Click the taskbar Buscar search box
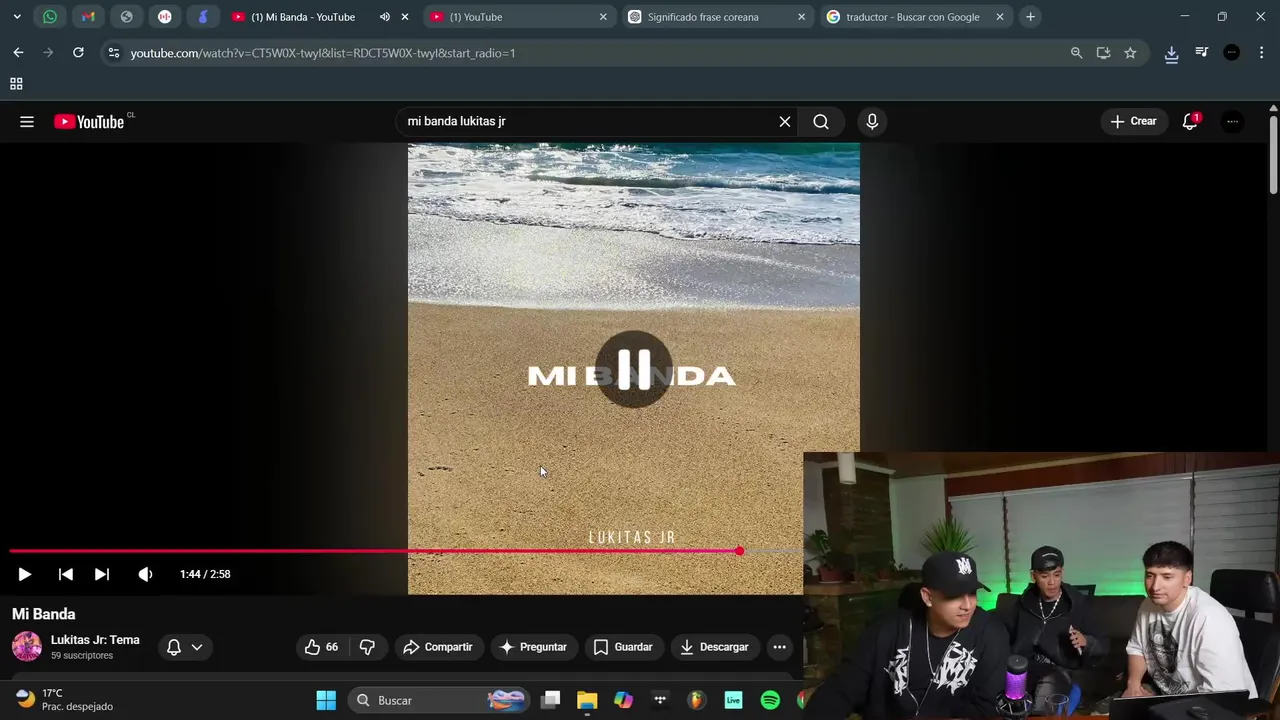1280x720 pixels. pyautogui.click(x=438, y=700)
